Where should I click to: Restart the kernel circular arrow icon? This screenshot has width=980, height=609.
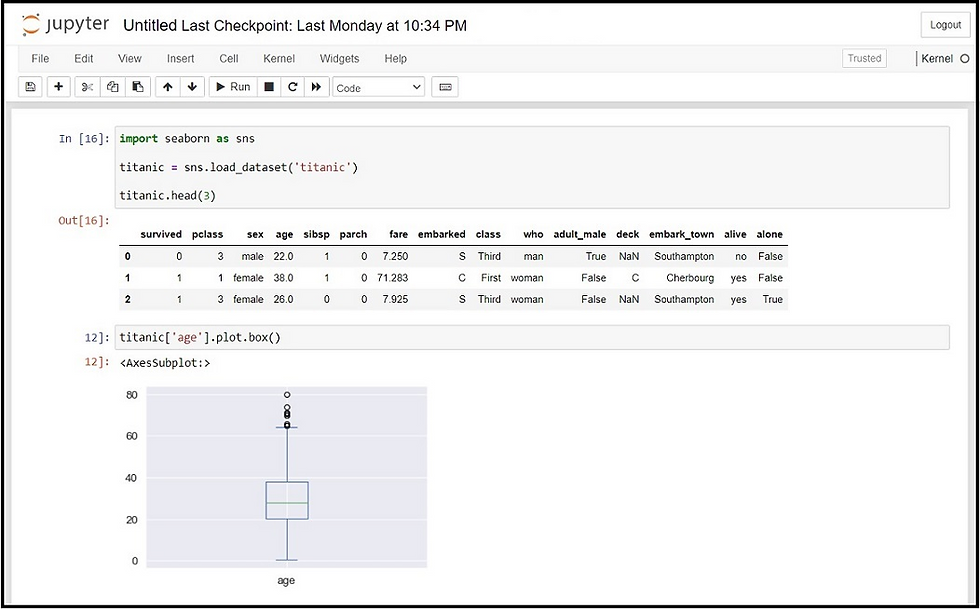pos(292,87)
